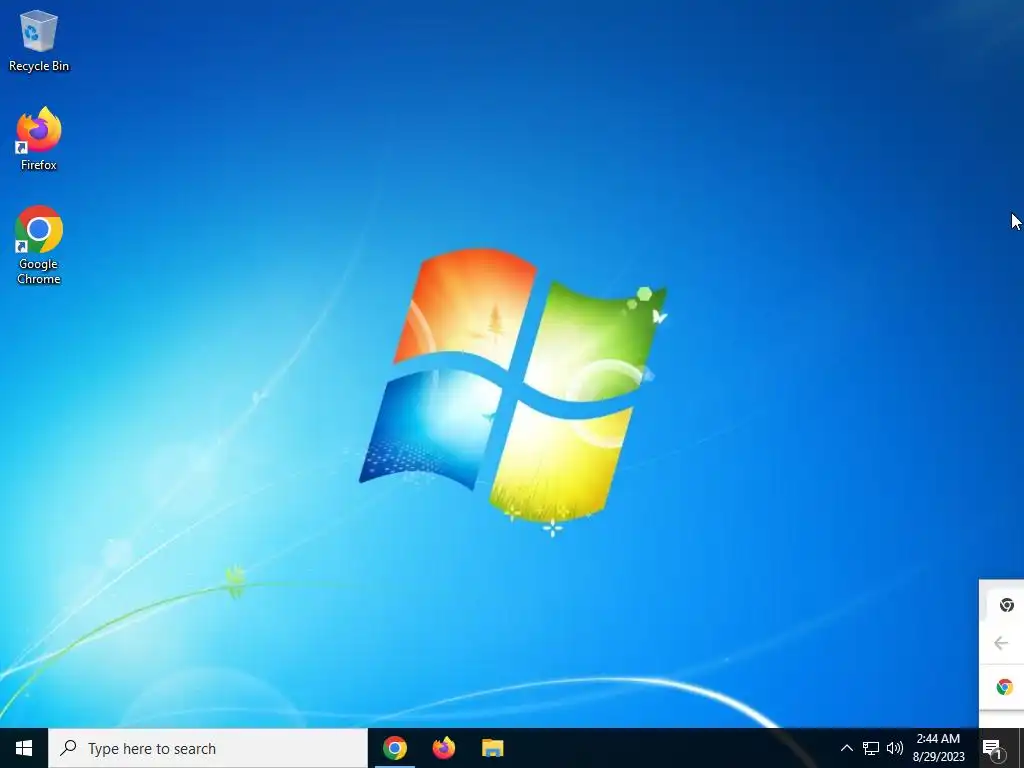Click the colored Chrome logo in partial window
This screenshot has width=1024, height=768.
(x=1004, y=687)
